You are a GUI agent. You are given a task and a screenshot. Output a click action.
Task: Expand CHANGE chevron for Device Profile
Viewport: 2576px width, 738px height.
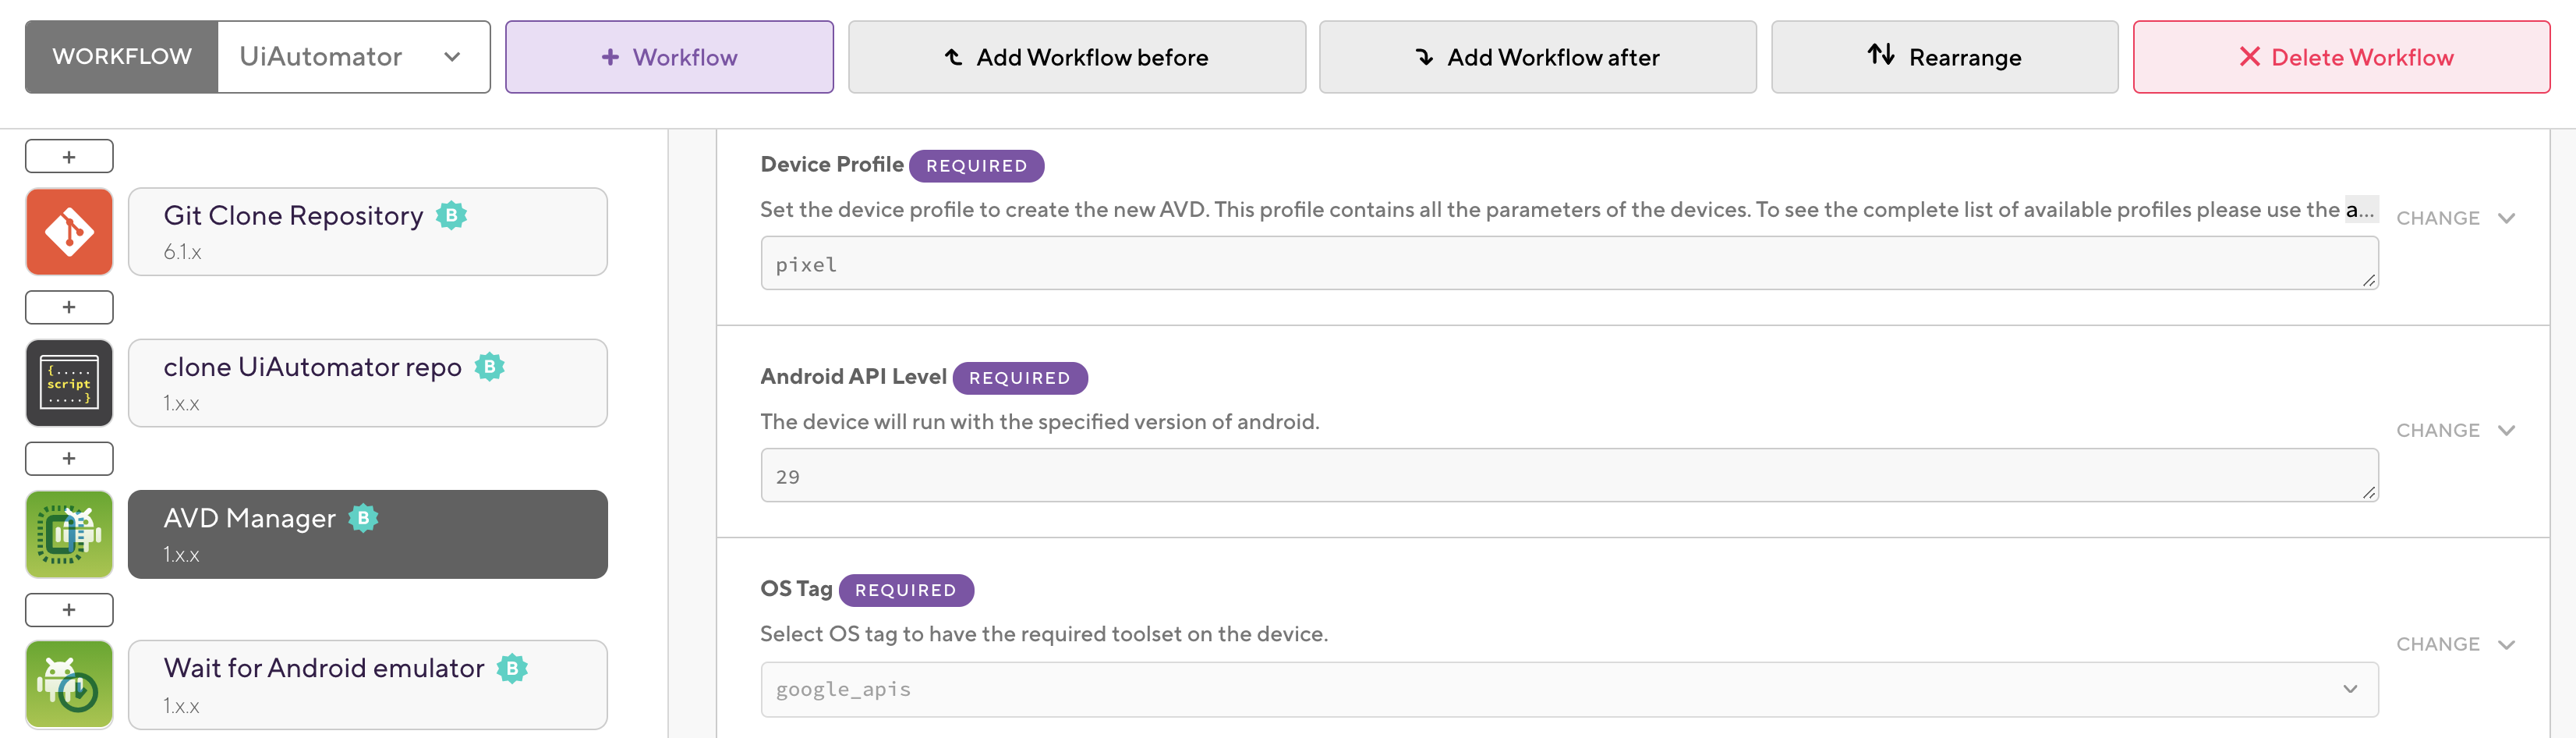2506,218
